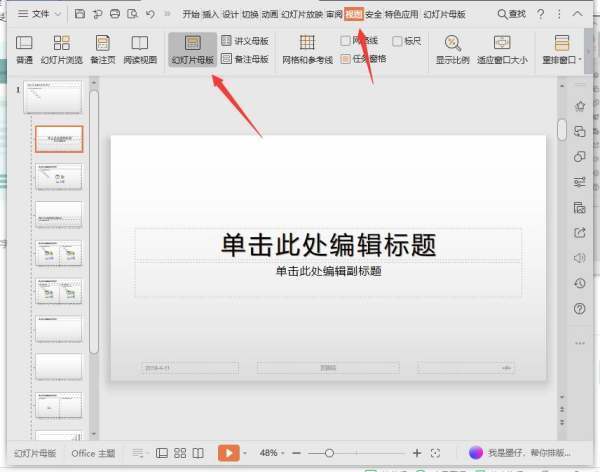Screen dimensions: 600x472
Task: Open 幻灯片浏览 slide sorter view
Action: click(x=62, y=48)
